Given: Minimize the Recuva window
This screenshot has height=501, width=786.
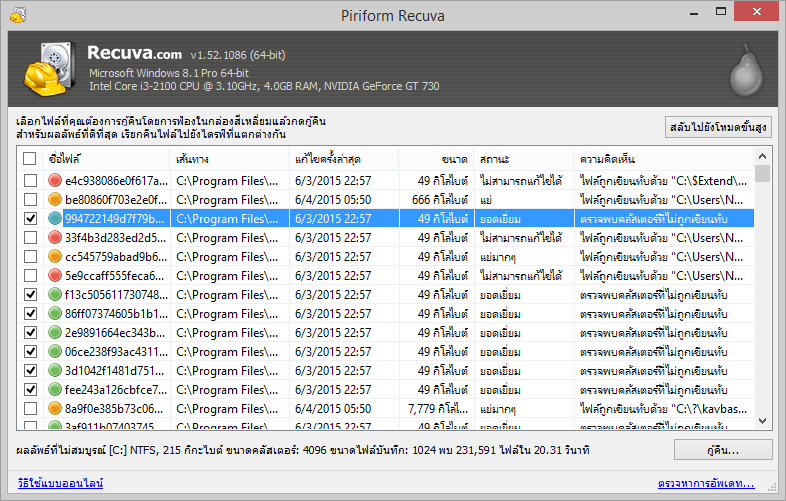Looking at the screenshot, I should (x=694, y=13).
